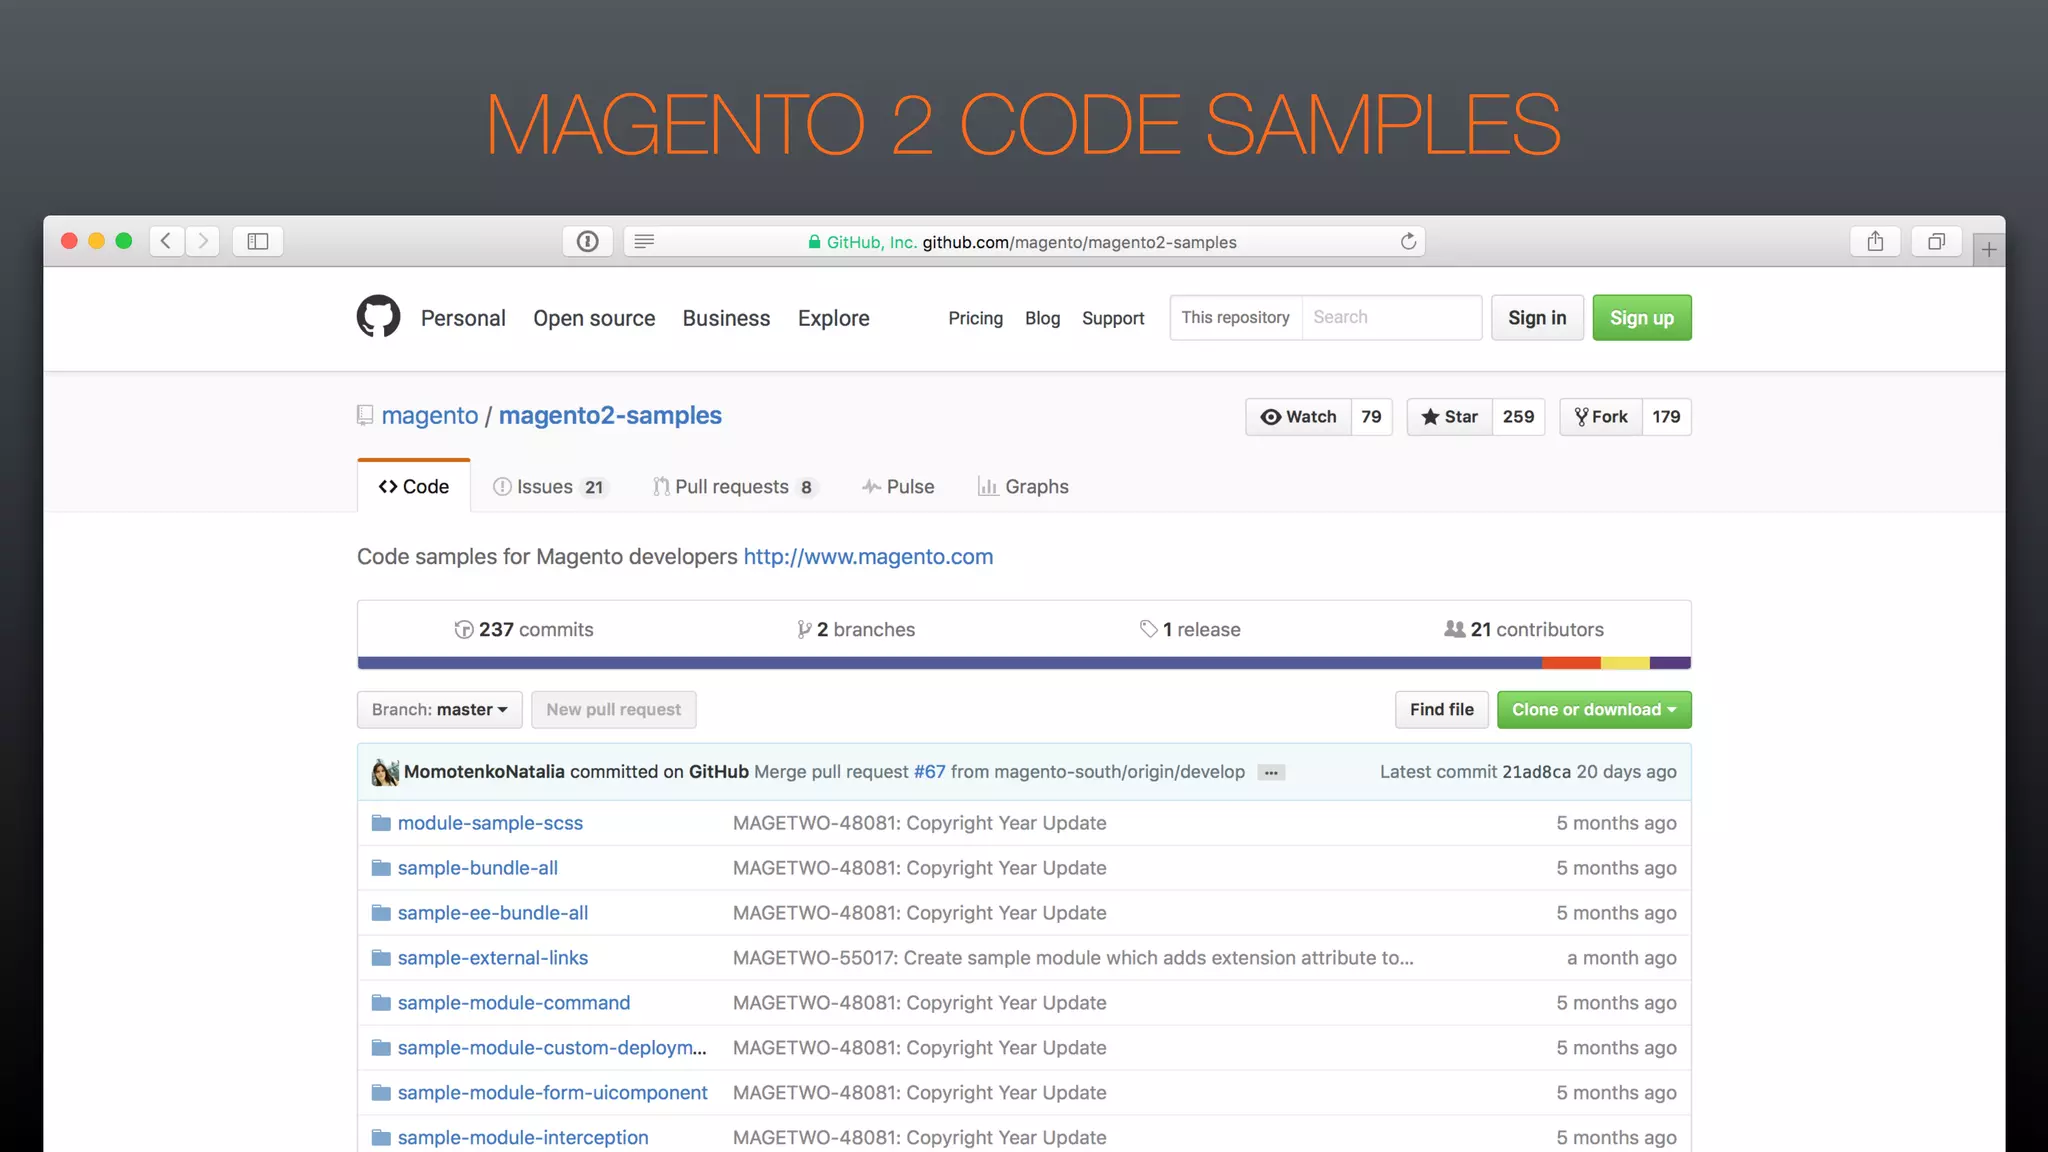Open the Graphs tab

click(x=1023, y=487)
